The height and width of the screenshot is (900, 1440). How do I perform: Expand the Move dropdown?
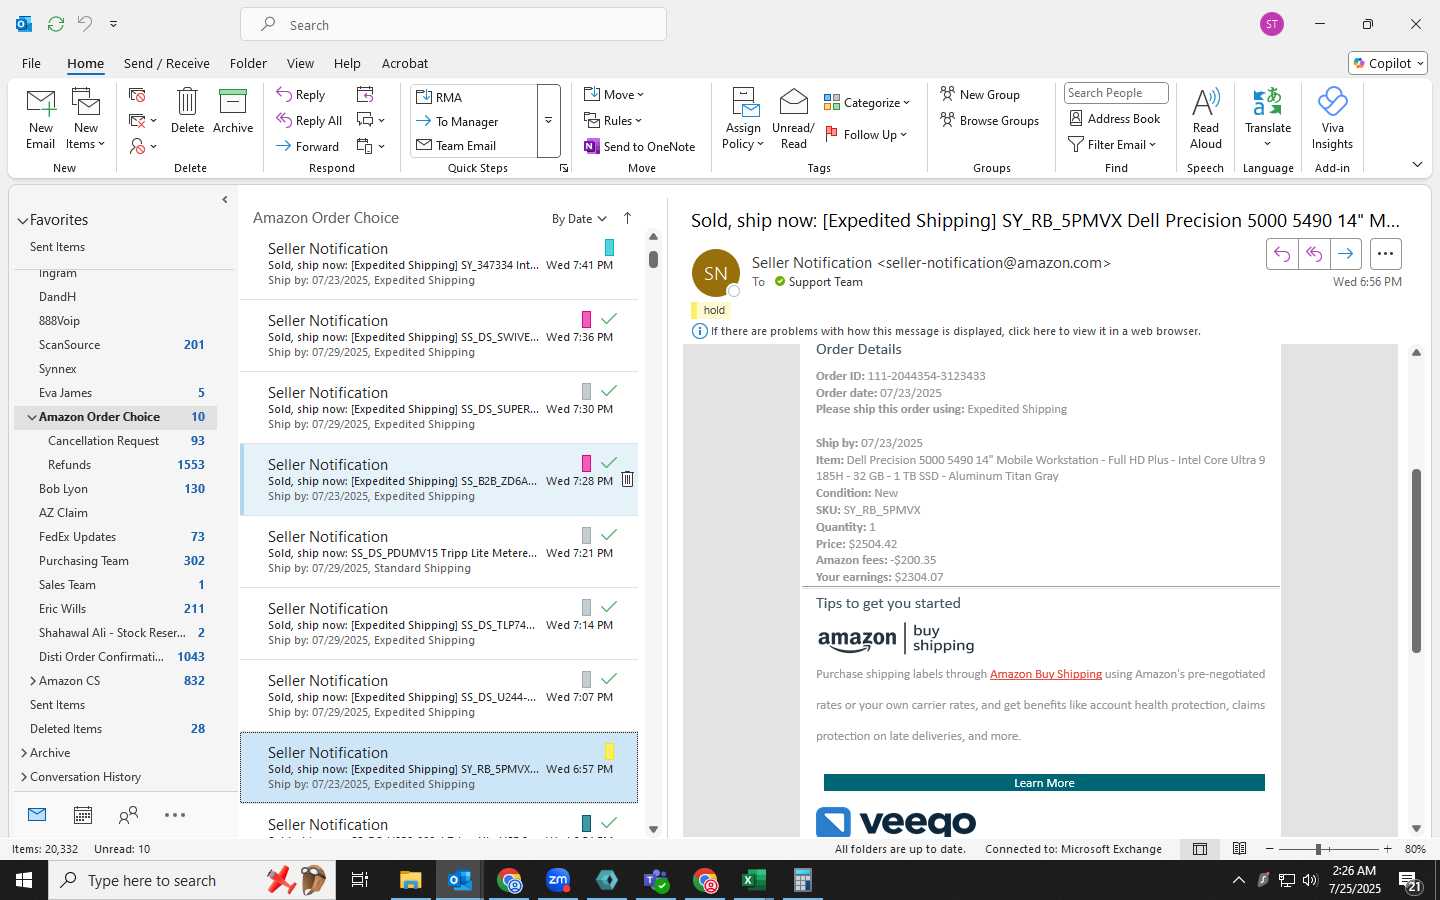614,95
